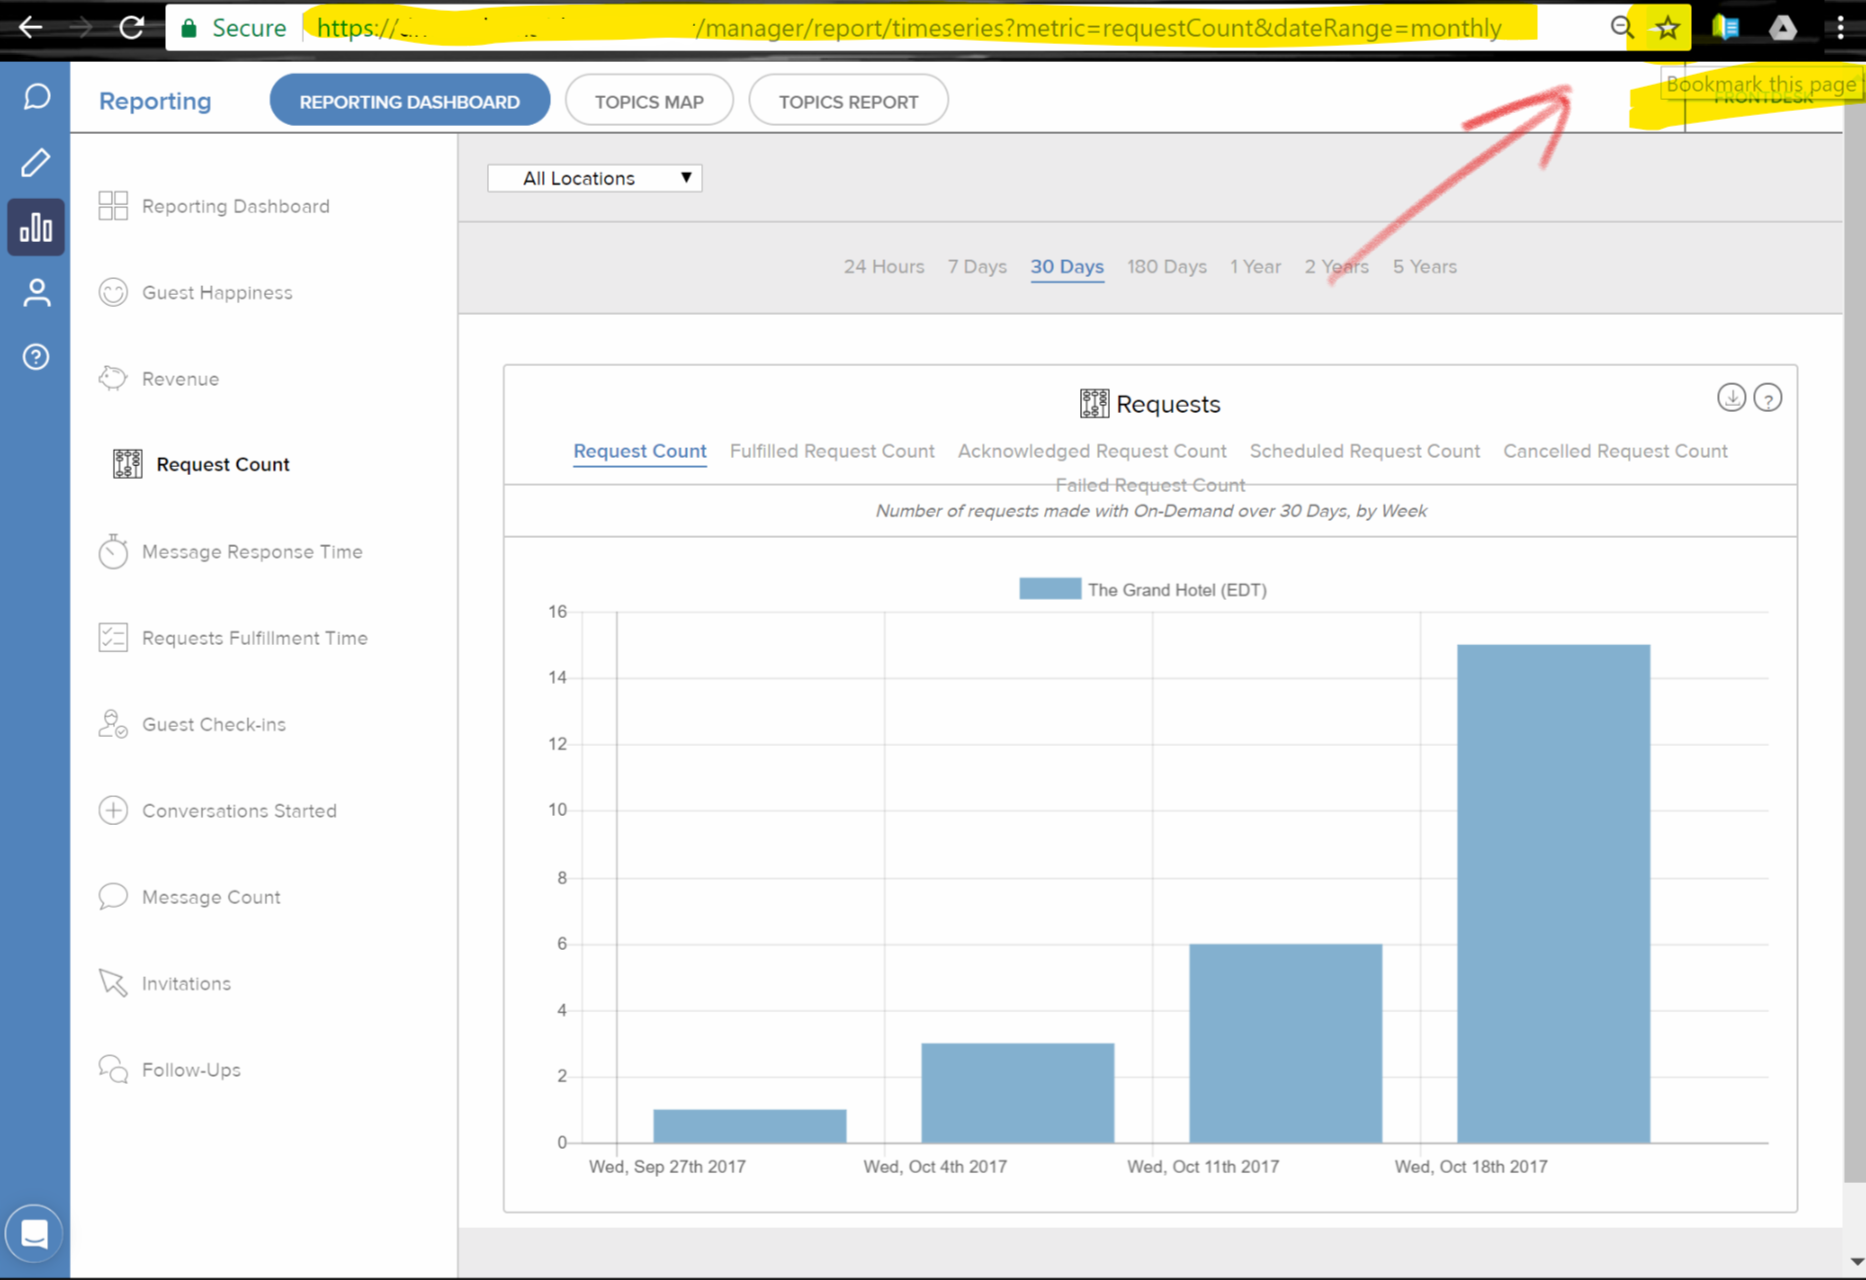Viewport: 1866px width, 1280px height.
Task: Go back in the browser
Action: coord(31,28)
